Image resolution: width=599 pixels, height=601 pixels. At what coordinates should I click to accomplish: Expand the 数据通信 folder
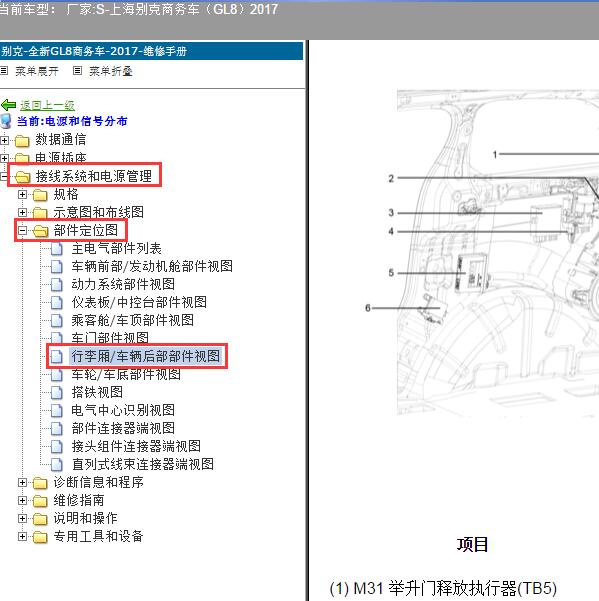4,140
